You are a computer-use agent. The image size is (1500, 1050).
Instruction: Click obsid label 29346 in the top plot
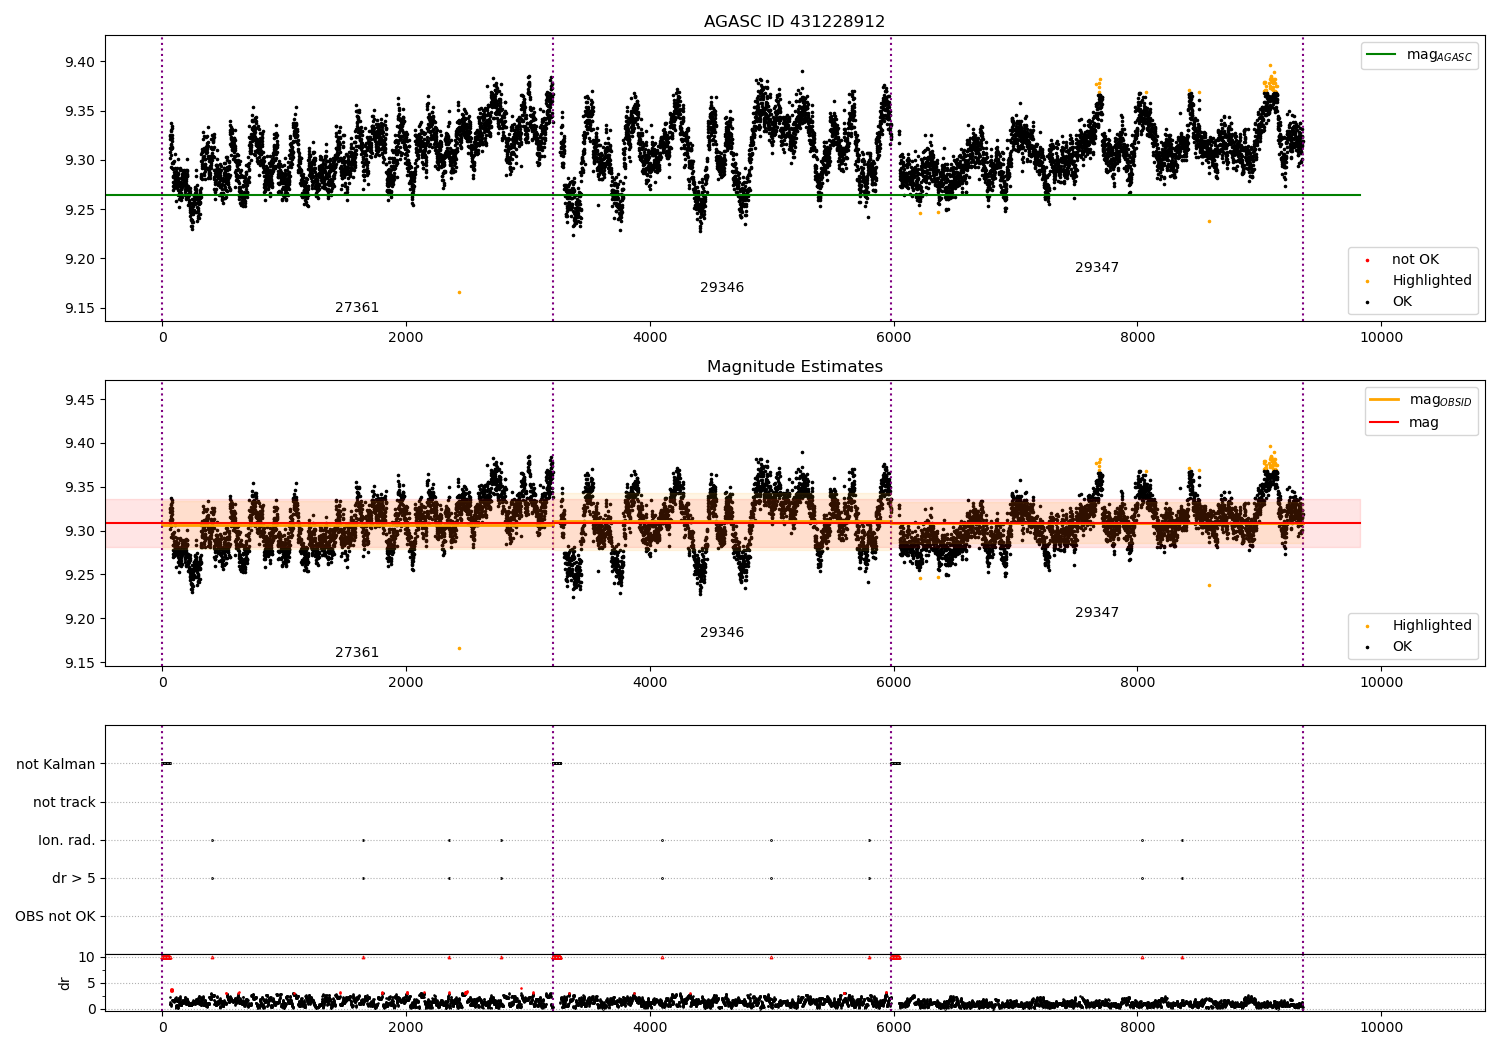coord(722,288)
